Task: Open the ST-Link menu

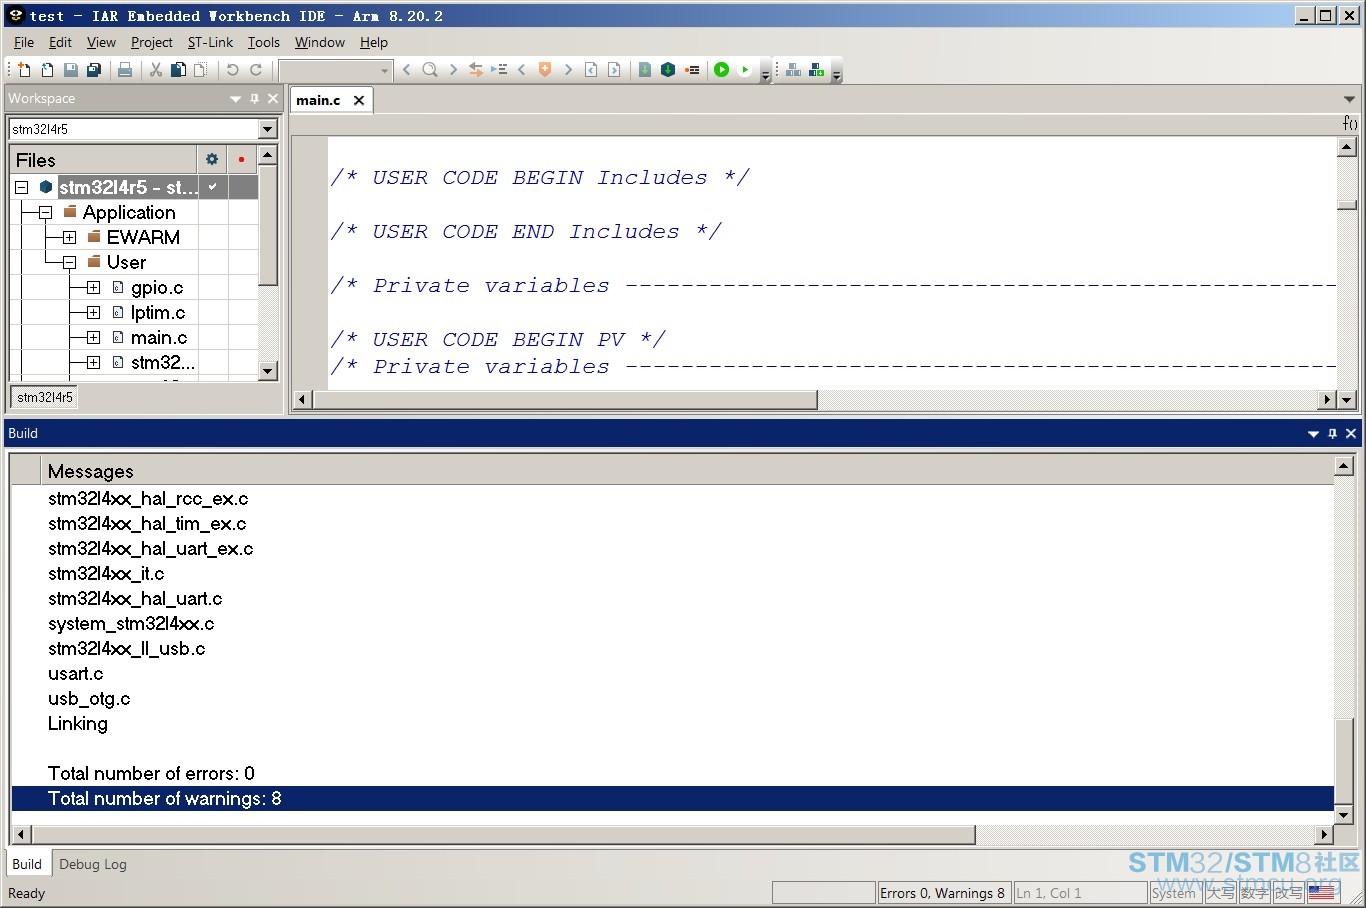Action: pyautogui.click(x=210, y=42)
